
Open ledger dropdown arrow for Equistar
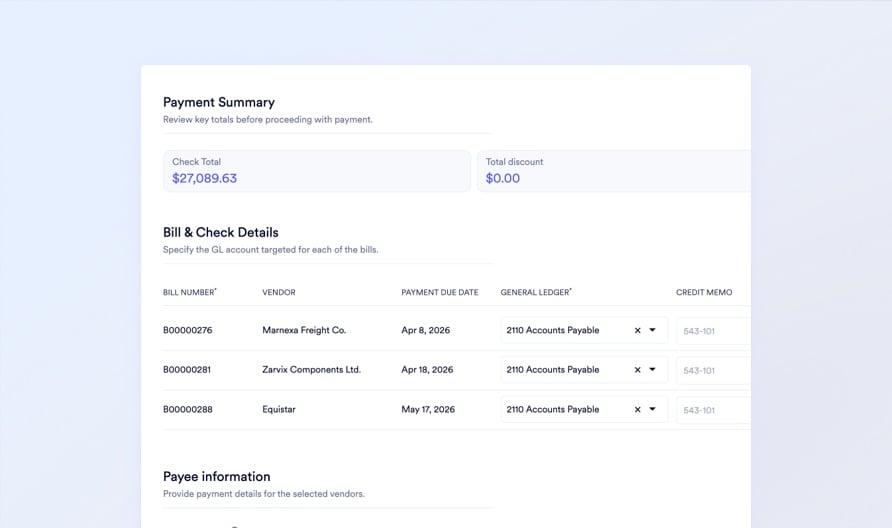[x=653, y=409]
